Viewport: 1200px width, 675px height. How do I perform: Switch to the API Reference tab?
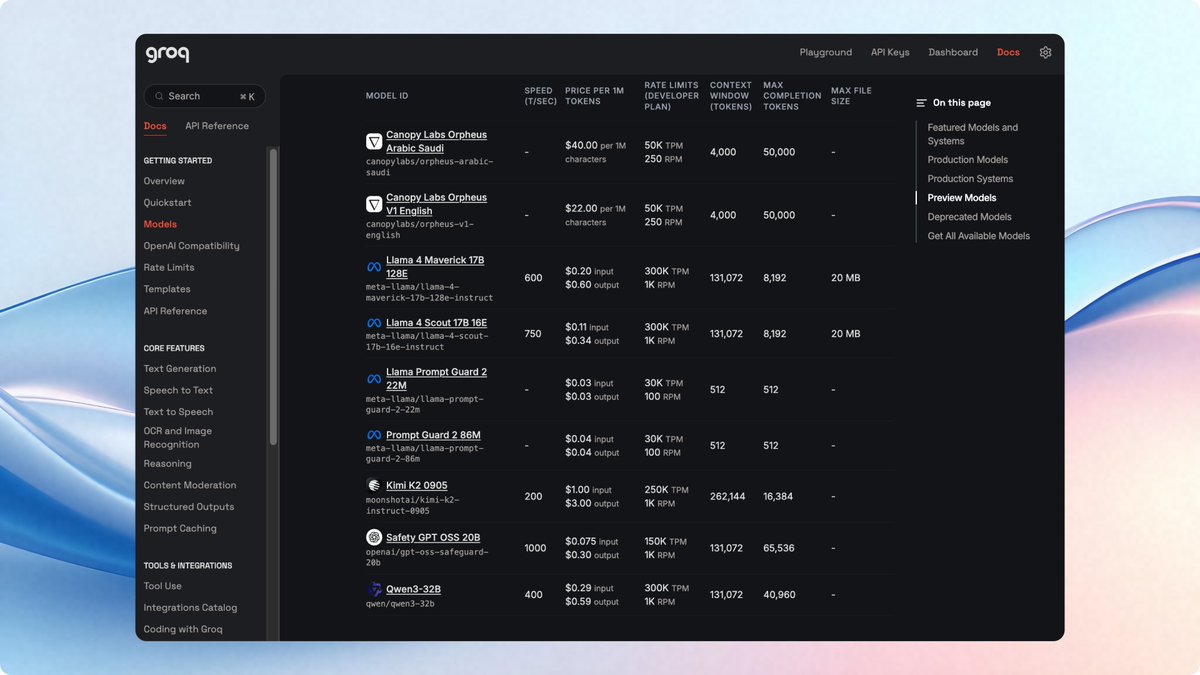pos(217,126)
